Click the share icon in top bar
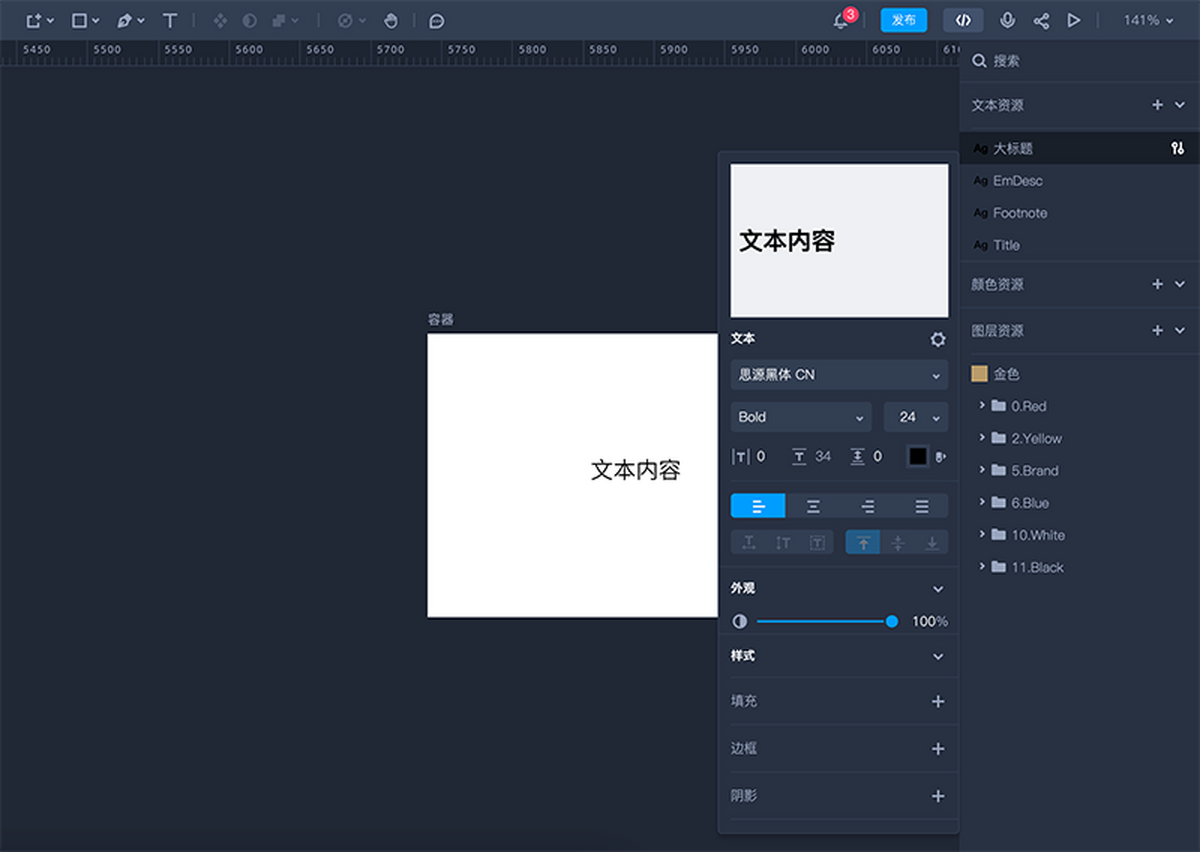 point(1041,20)
